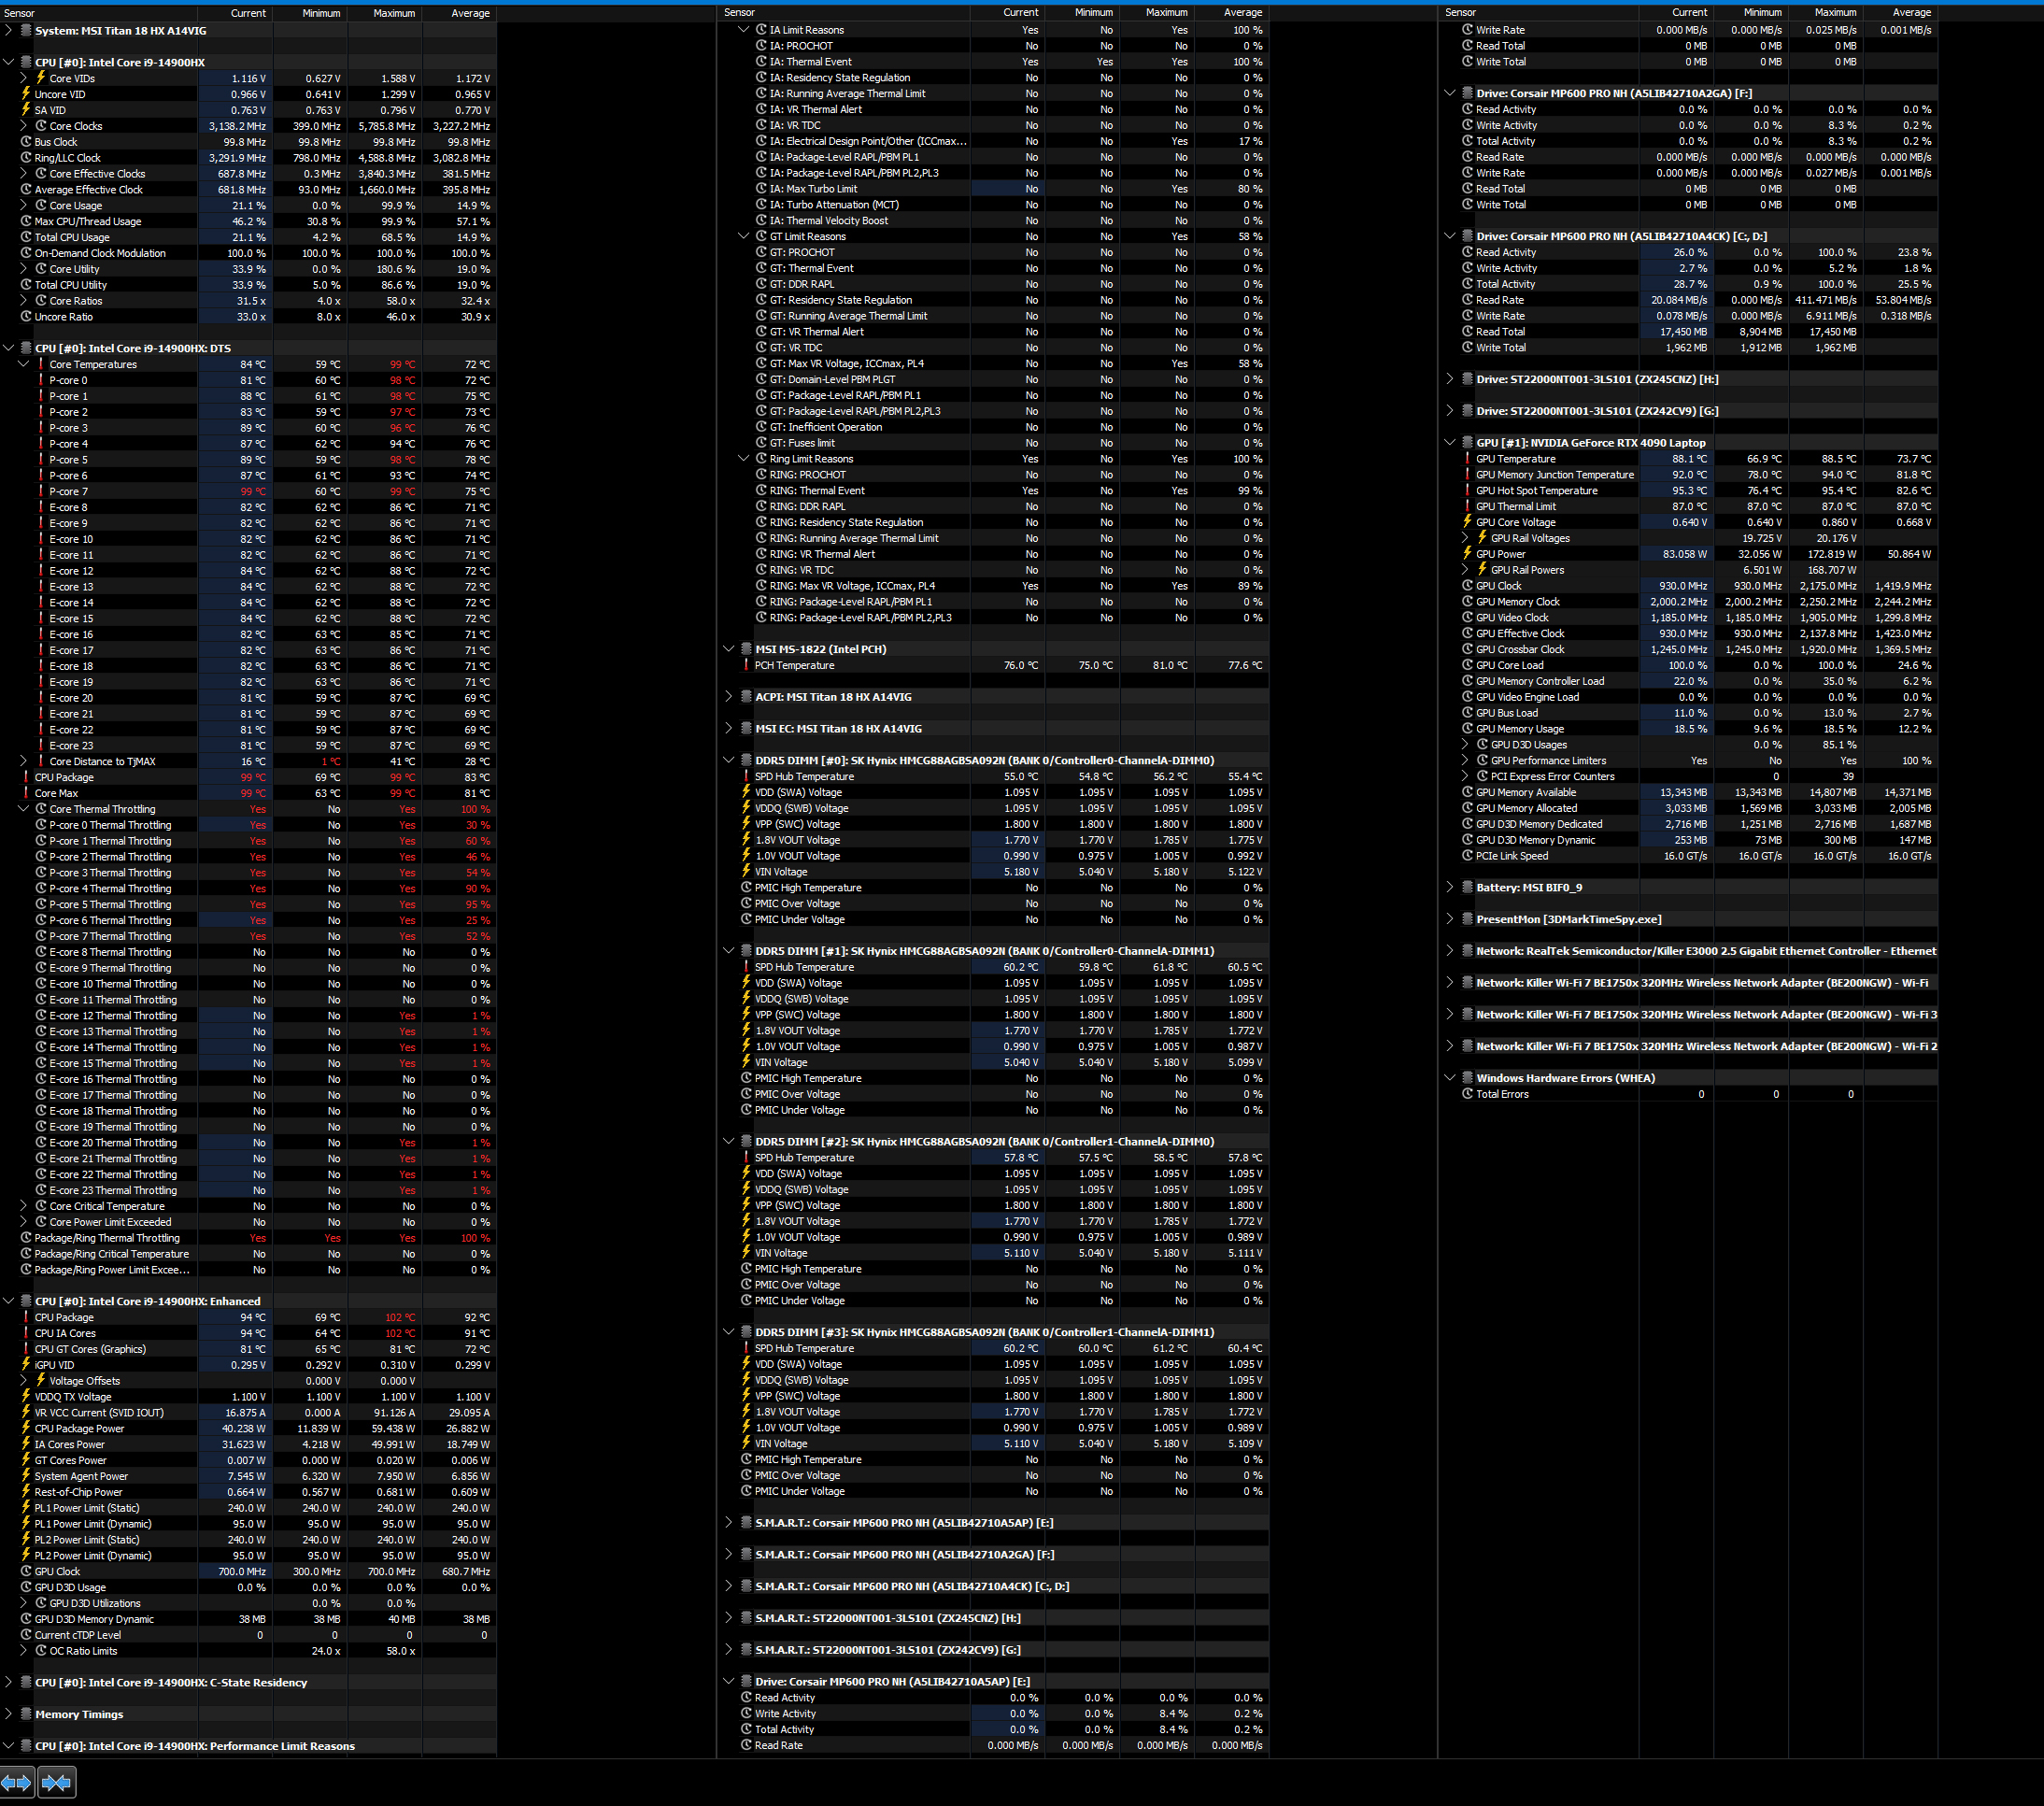Select the CPU Package 102 °C maximum value
The image size is (2044, 1806).
(x=402, y=1317)
